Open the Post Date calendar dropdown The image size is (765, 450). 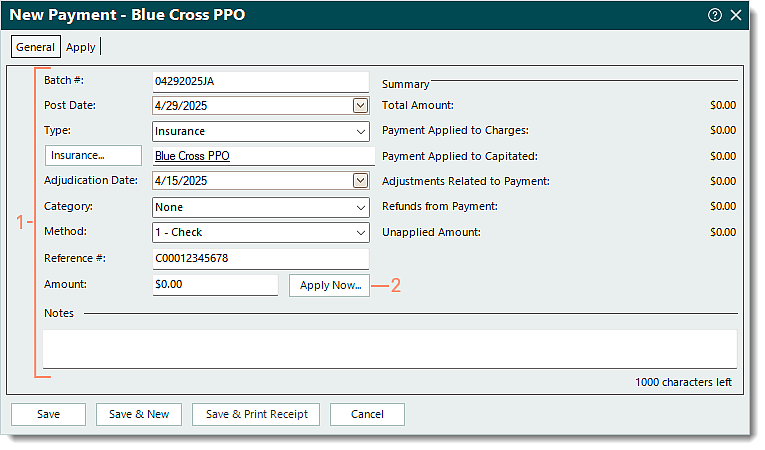tap(360, 105)
